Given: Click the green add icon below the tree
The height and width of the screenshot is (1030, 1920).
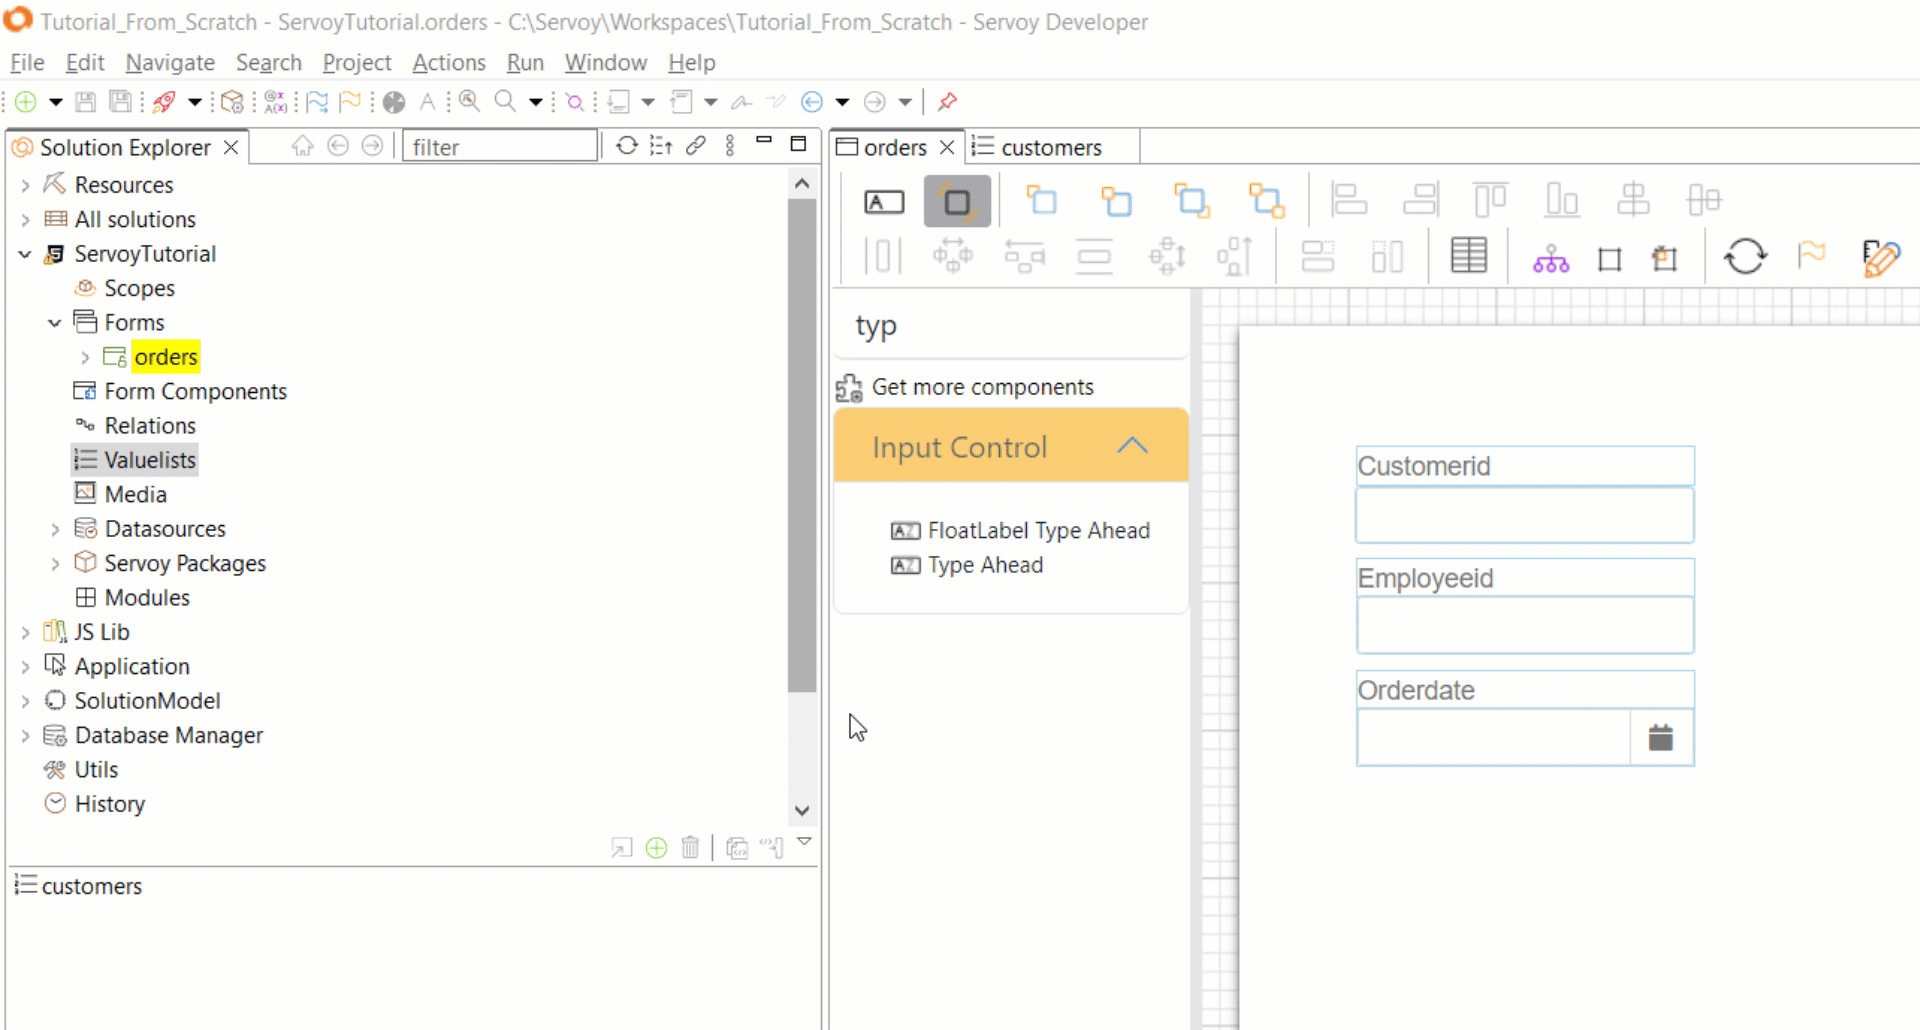Looking at the screenshot, I should click(656, 848).
